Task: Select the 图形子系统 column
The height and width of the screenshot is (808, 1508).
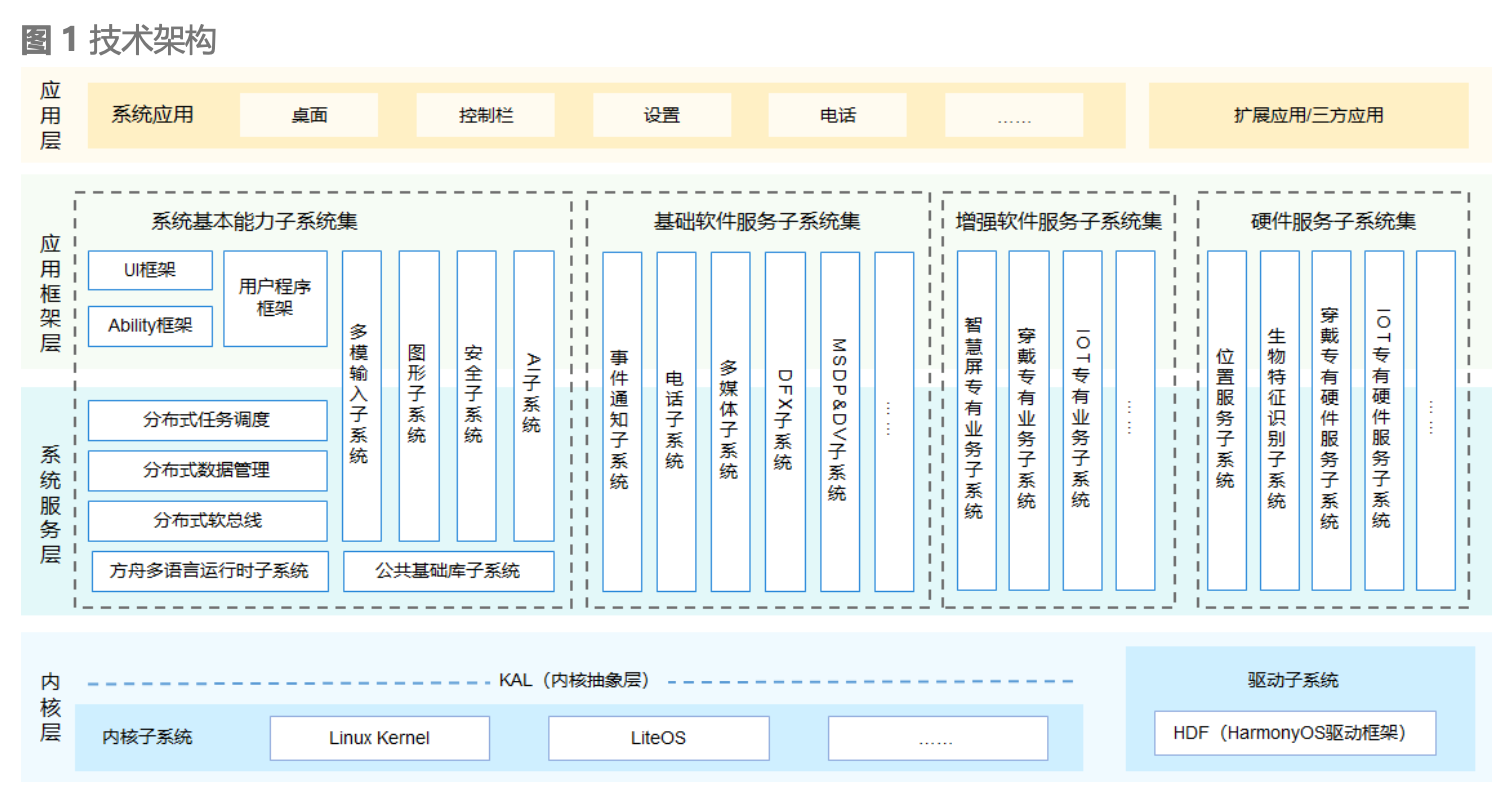Action: tap(419, 395)
